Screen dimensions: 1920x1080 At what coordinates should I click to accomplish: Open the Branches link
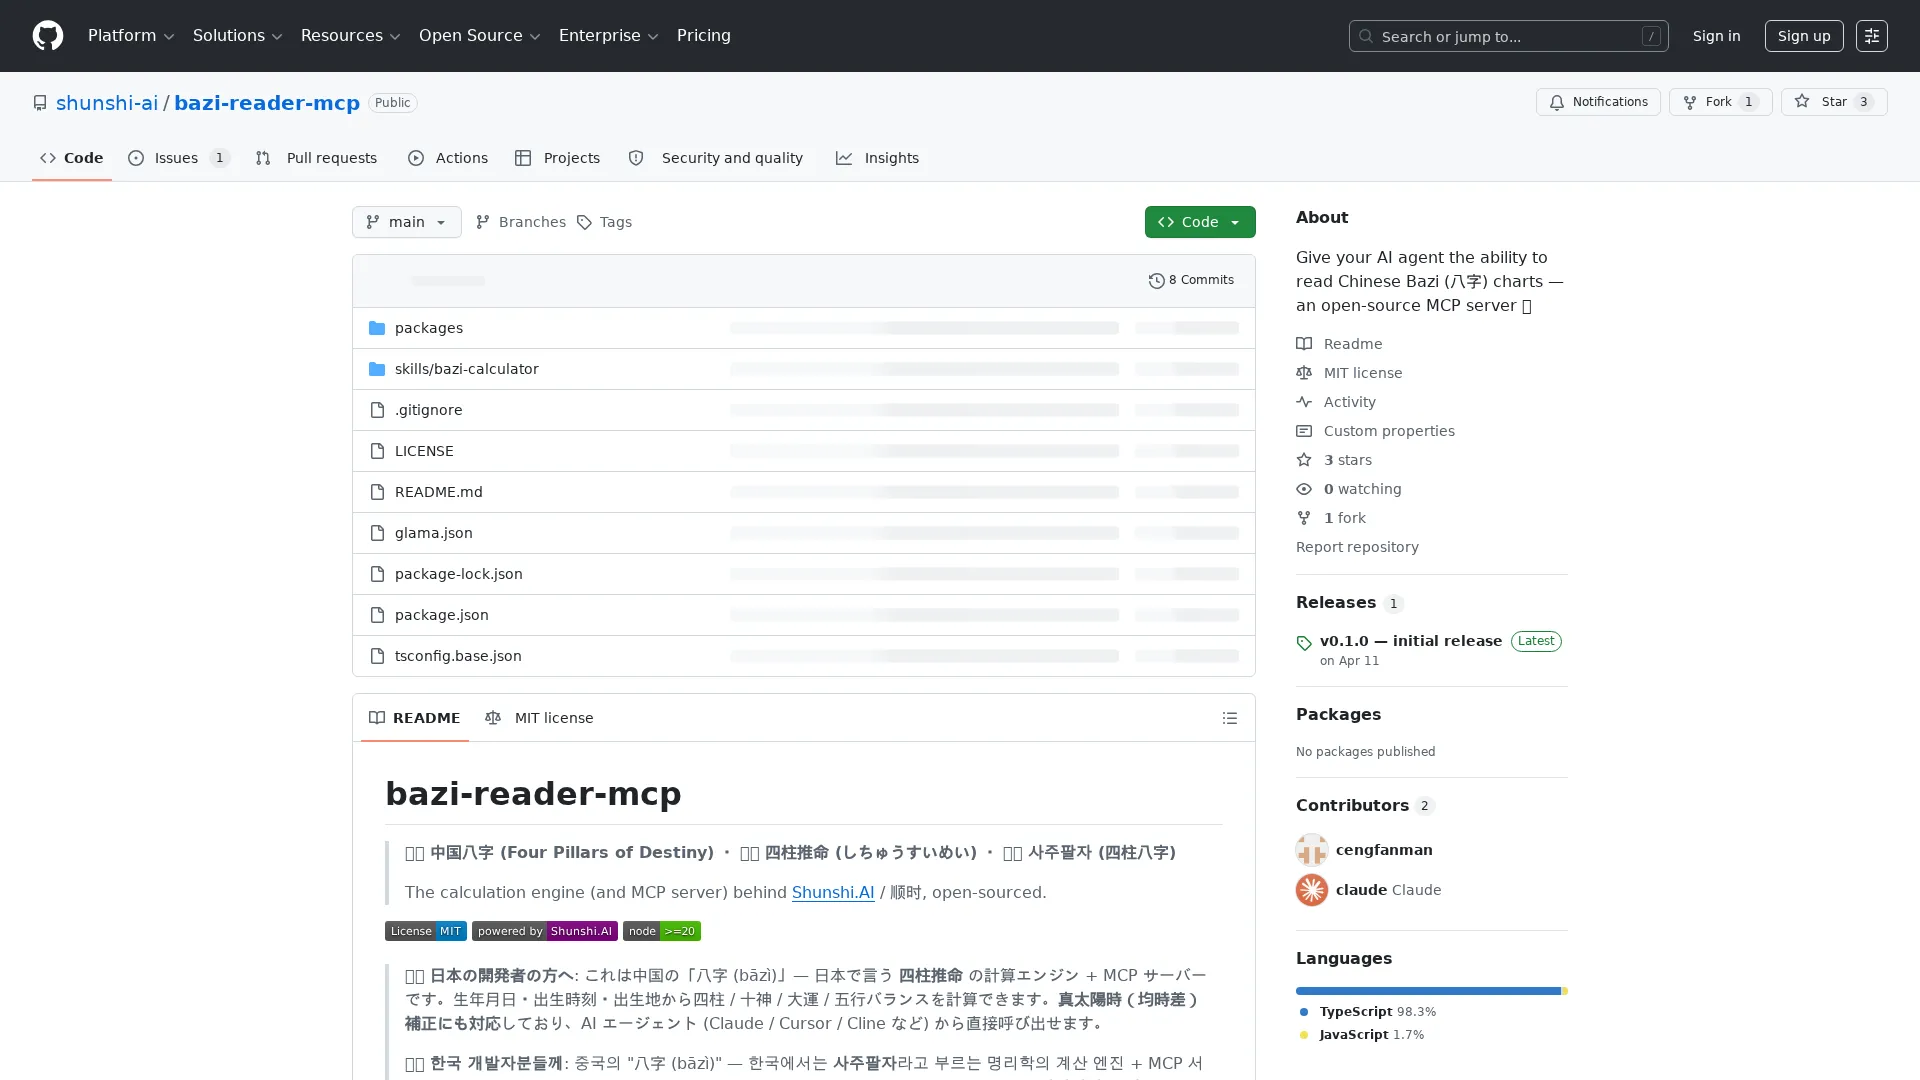coord(521,222)
